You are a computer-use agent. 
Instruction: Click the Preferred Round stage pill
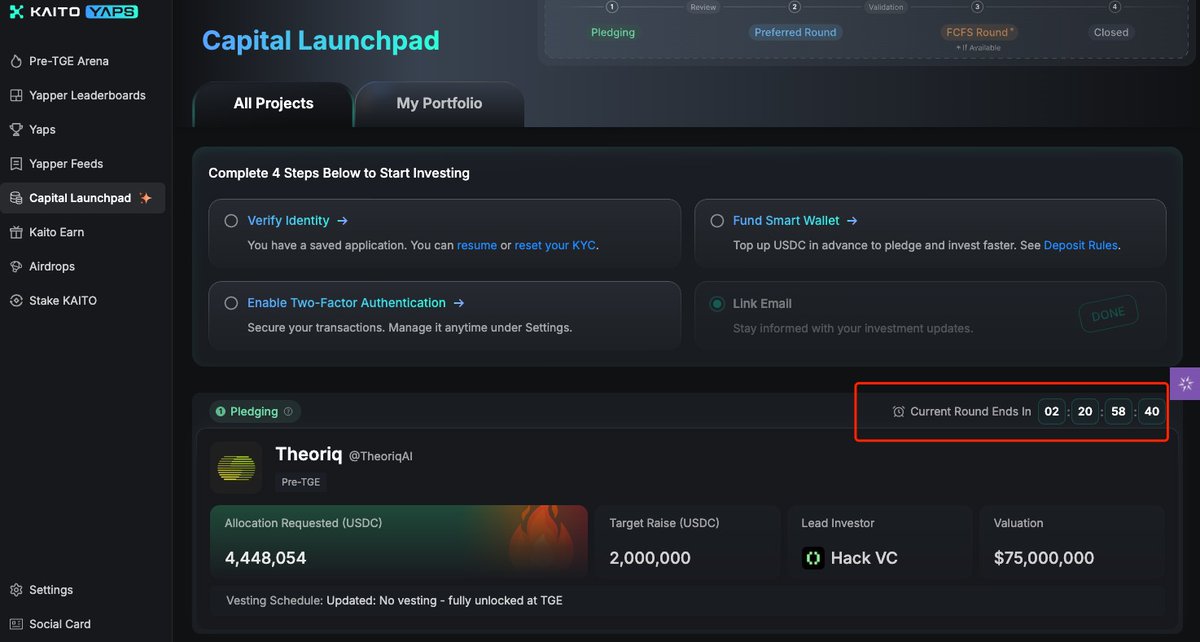tap(795, 32)
